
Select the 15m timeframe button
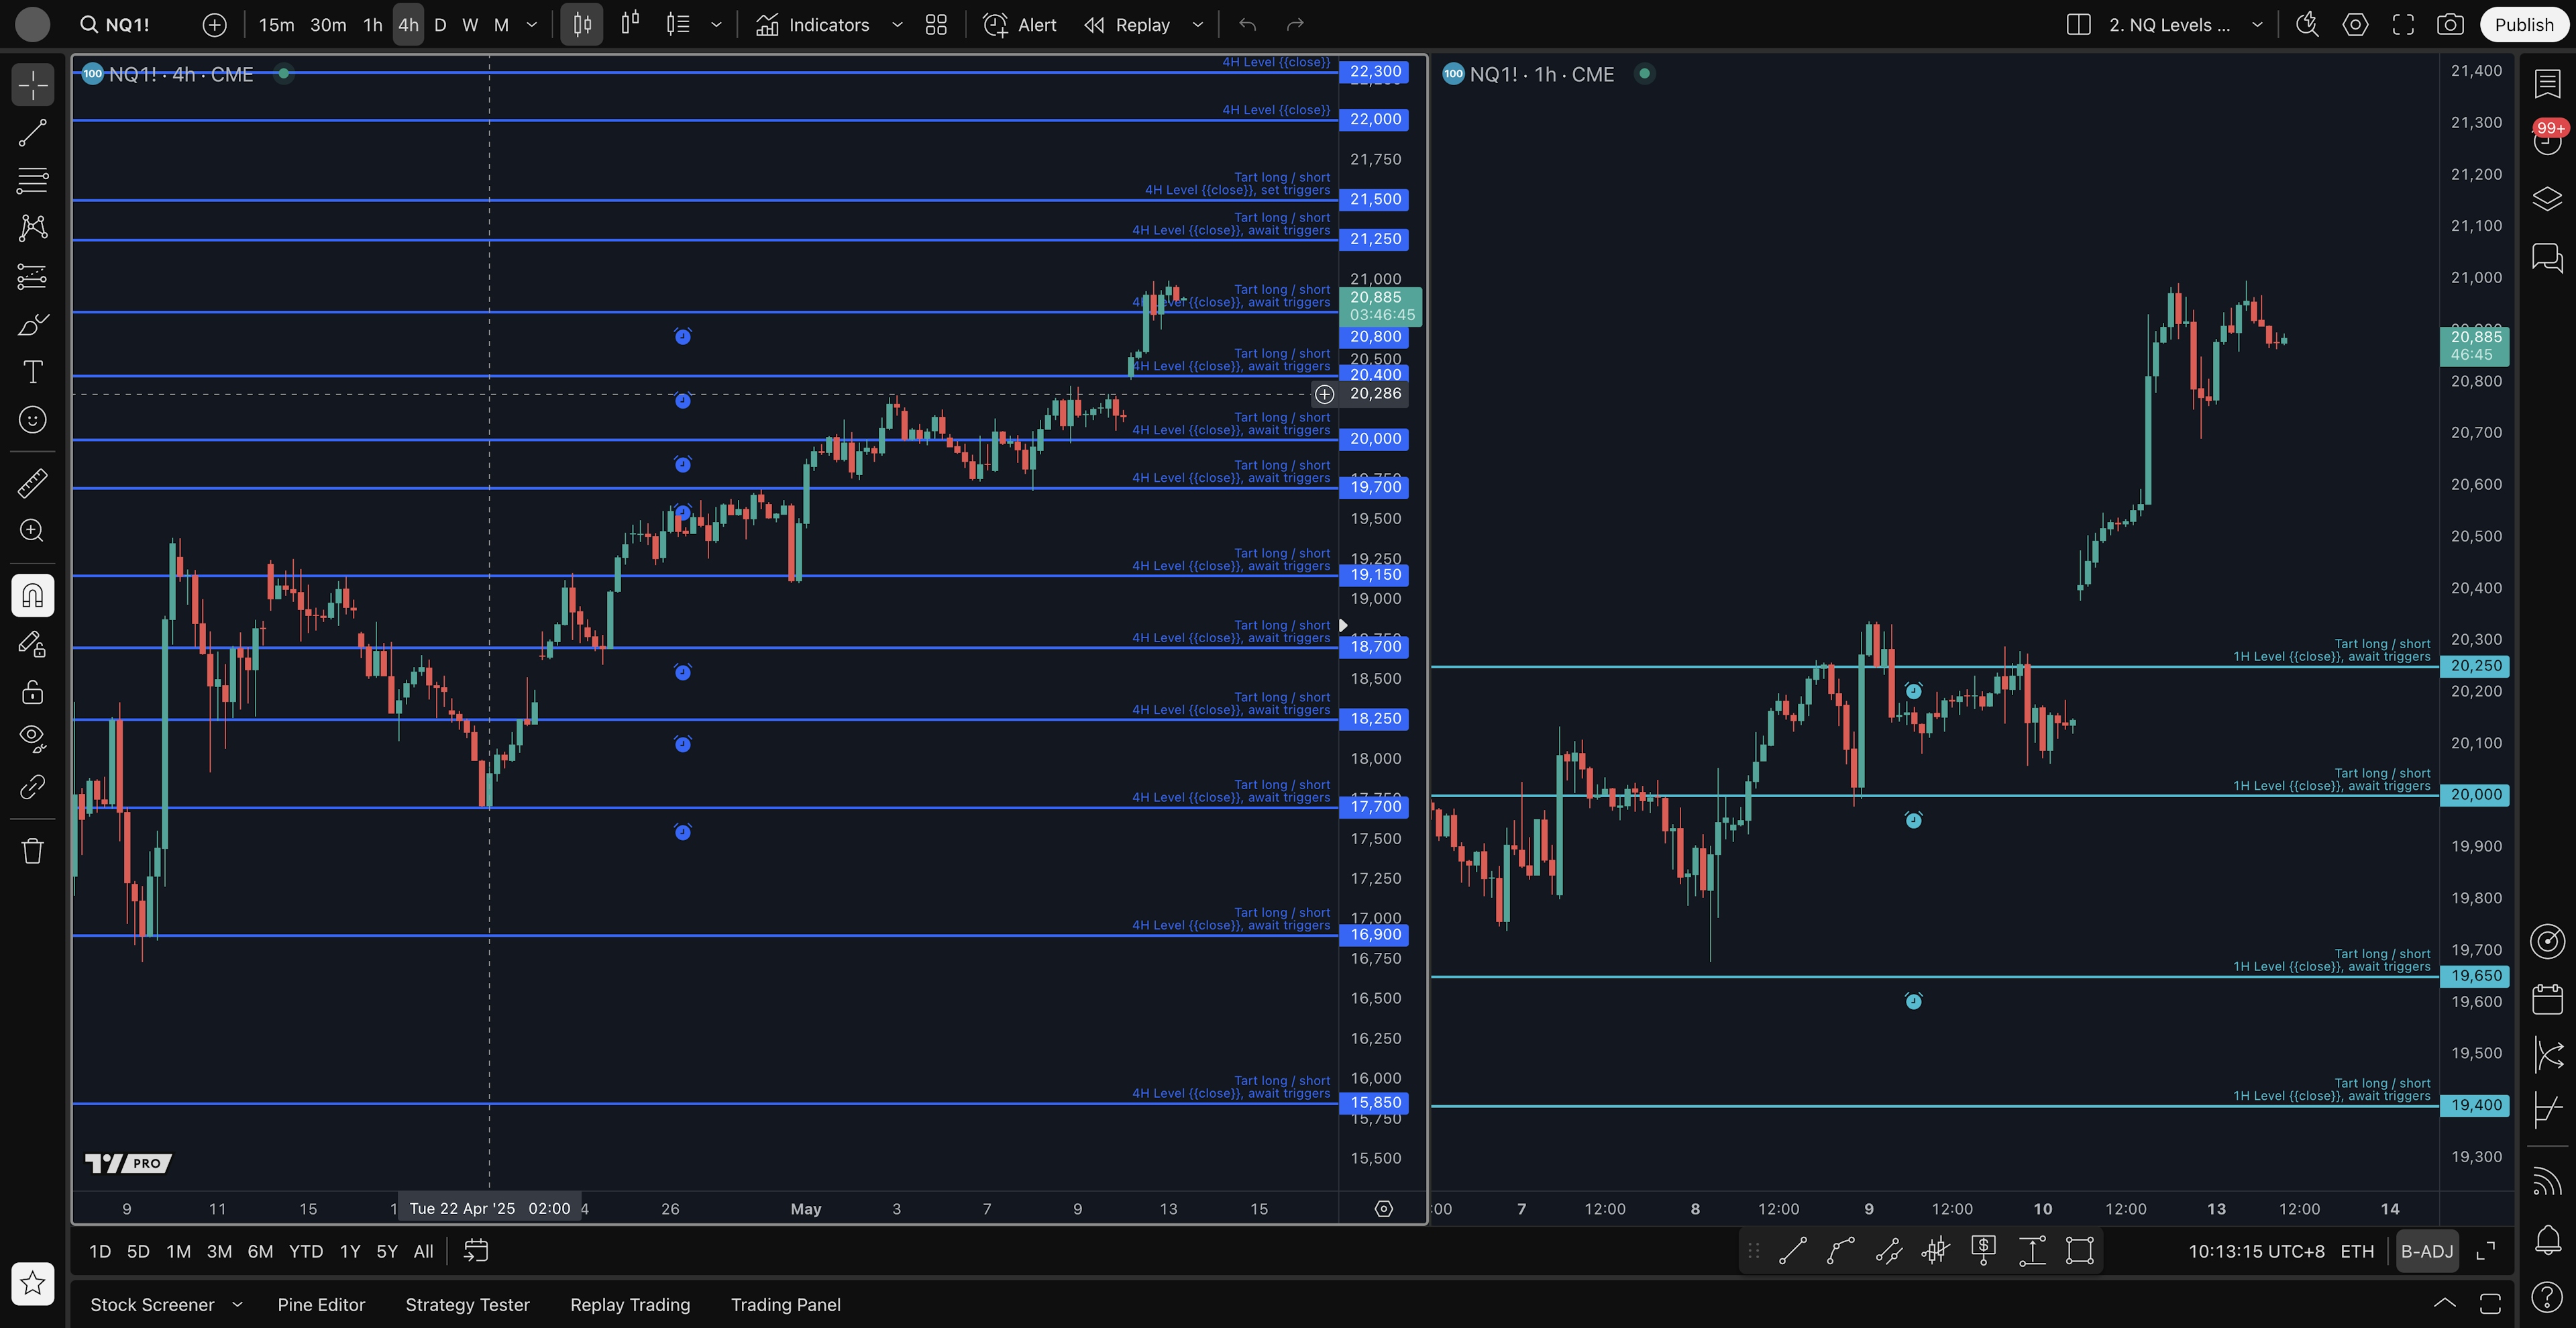pyautogui.click(x=276, y=25)
